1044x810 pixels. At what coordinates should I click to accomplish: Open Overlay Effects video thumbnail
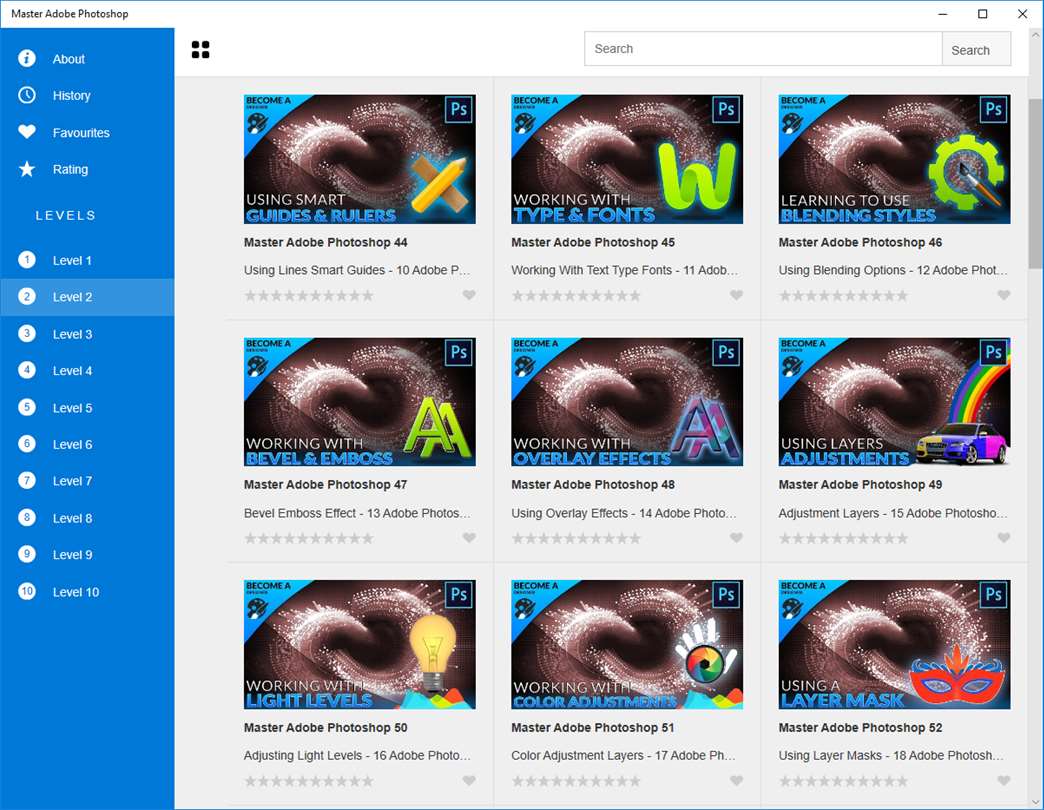point(627,401)
